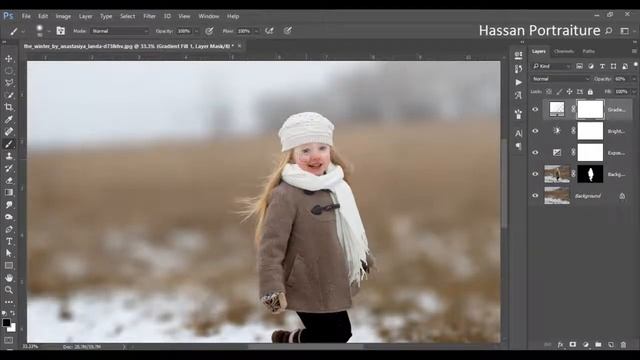Set the foreground color swatch
The image size is (640, 360).
tap(6, 322)
